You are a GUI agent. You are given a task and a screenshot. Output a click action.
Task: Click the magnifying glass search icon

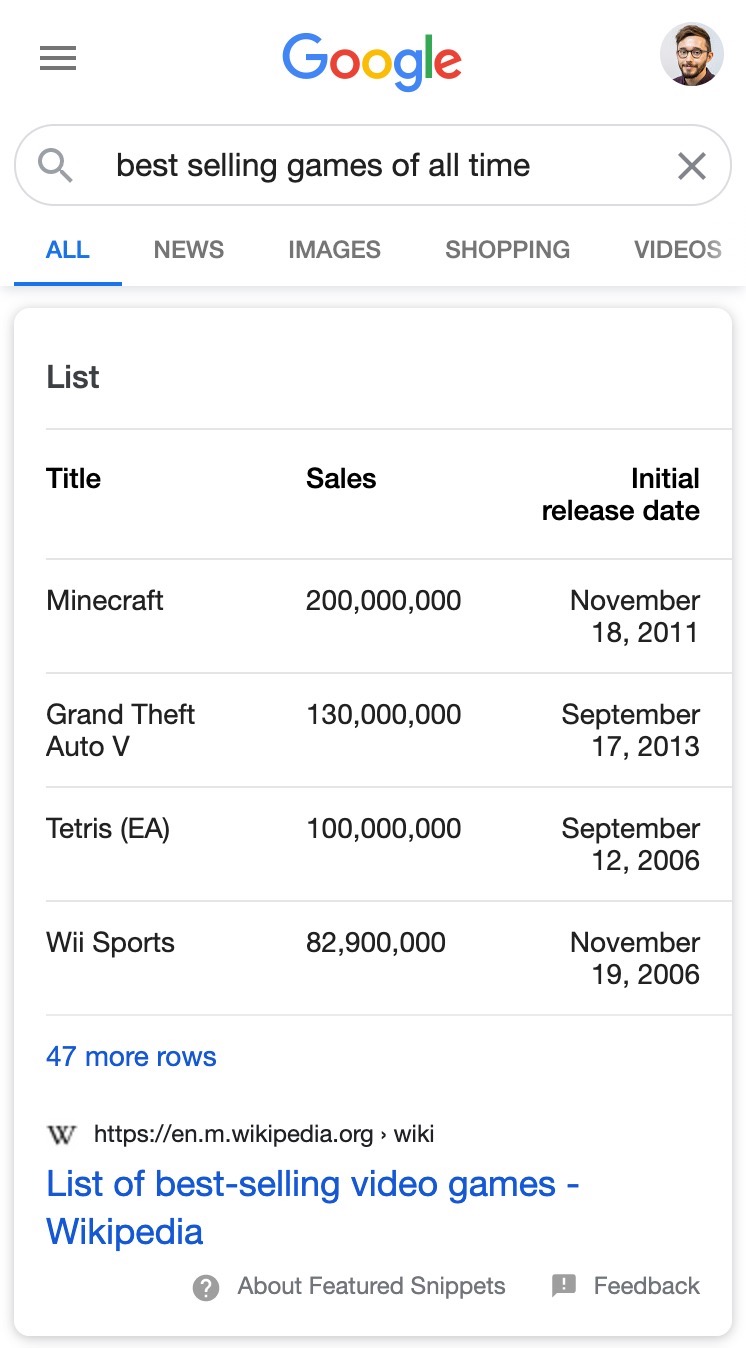click(55, 165)
